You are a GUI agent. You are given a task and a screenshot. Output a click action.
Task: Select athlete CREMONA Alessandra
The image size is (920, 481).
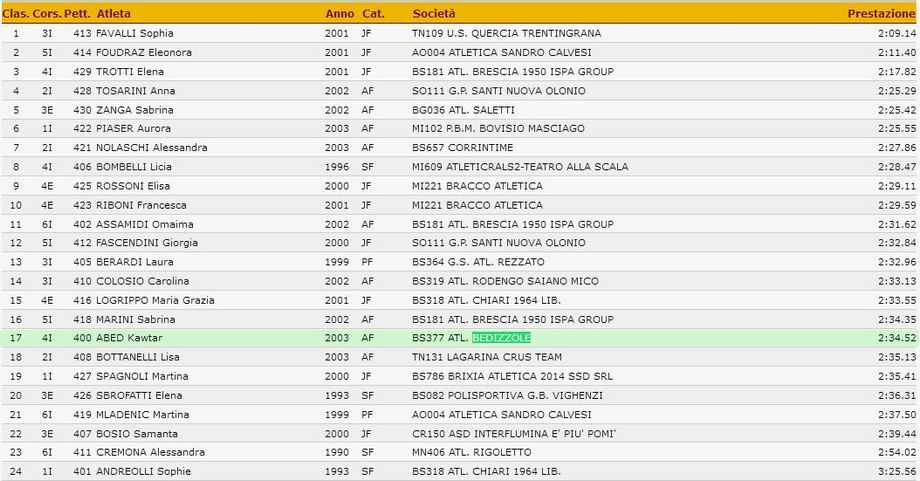150,452
